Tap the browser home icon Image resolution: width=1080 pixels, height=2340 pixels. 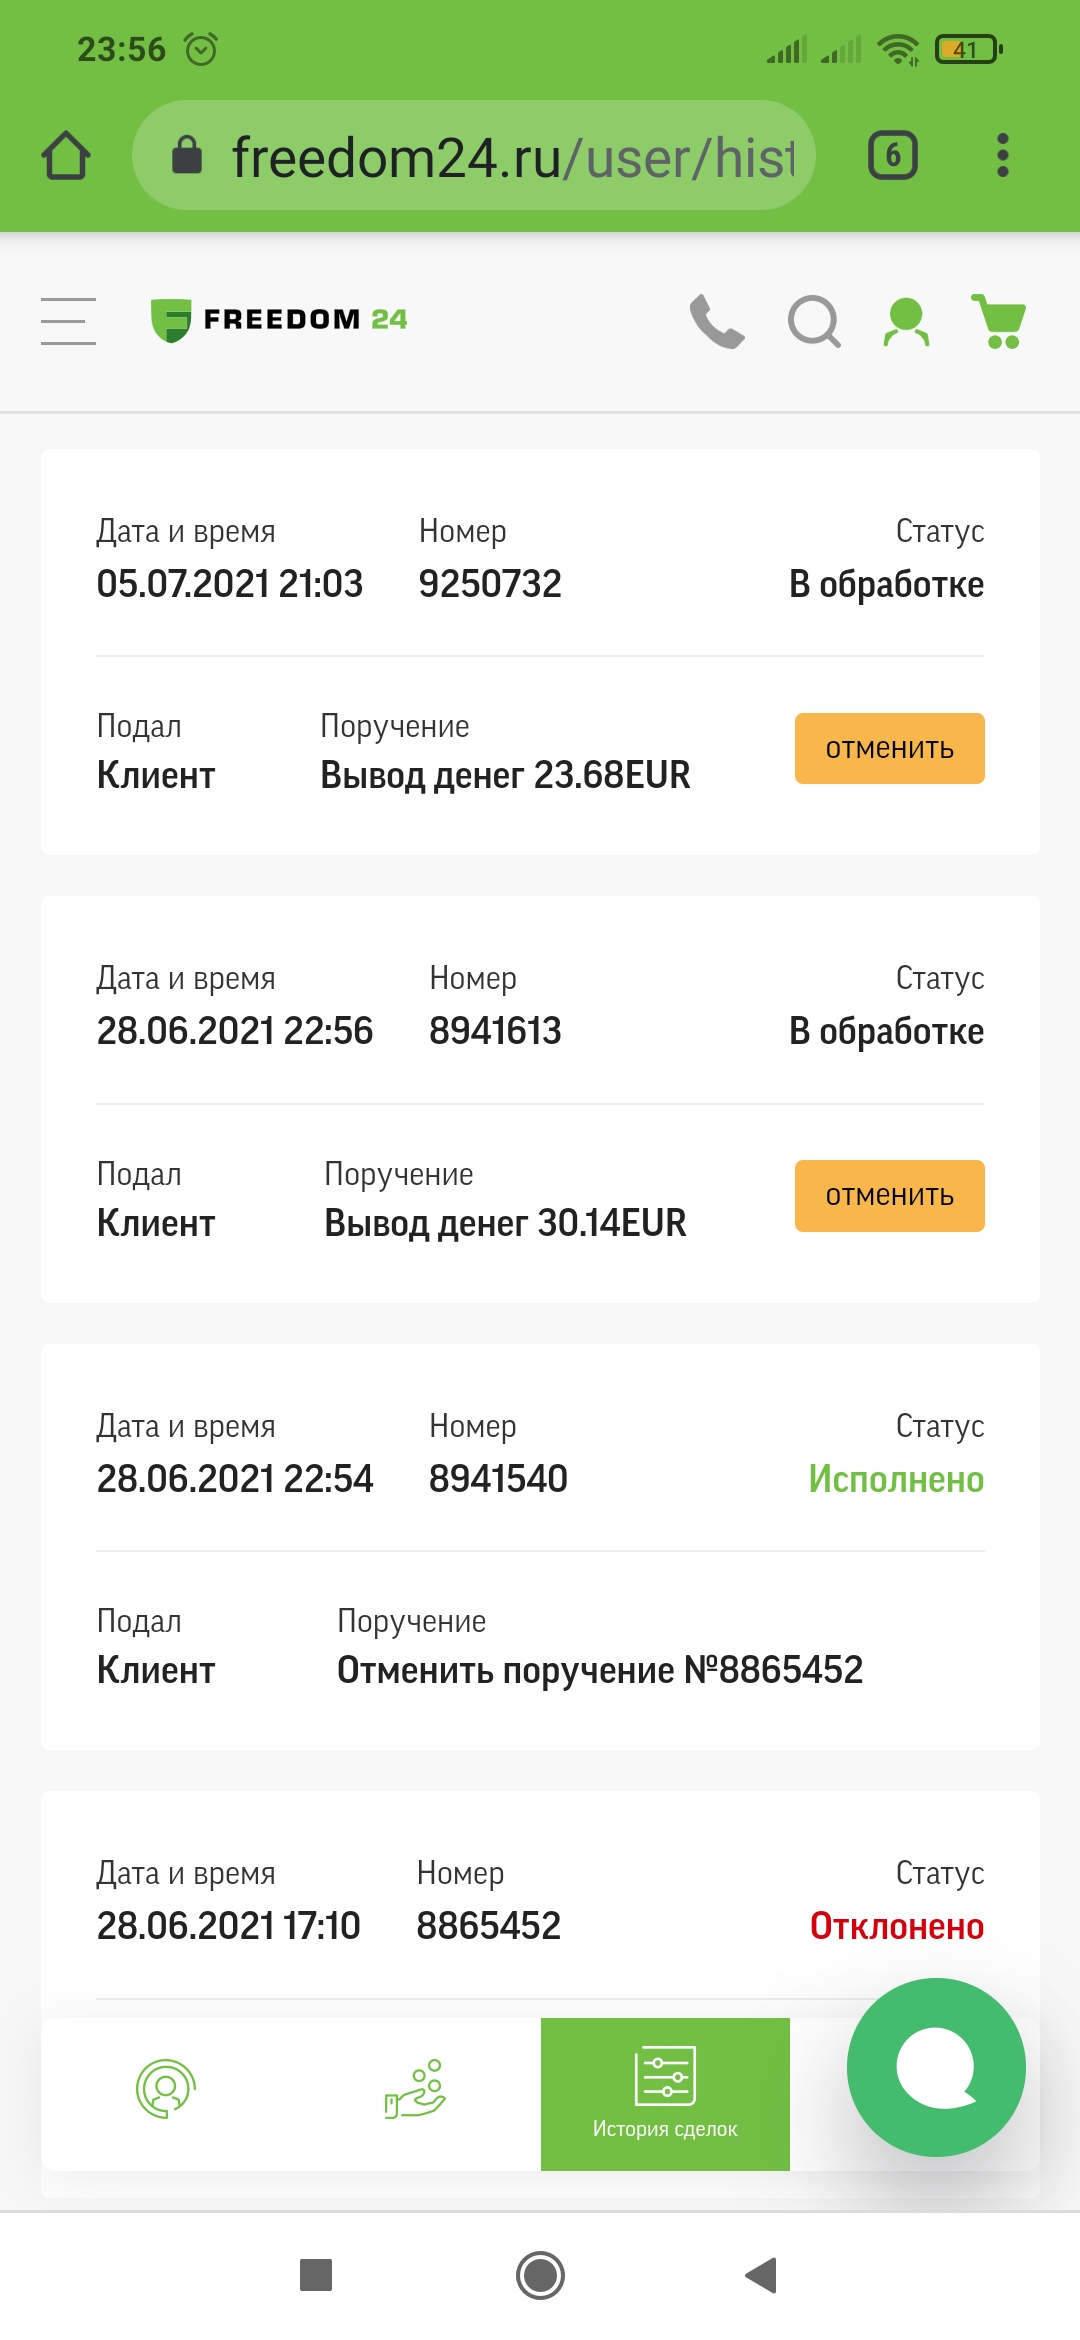66,155
